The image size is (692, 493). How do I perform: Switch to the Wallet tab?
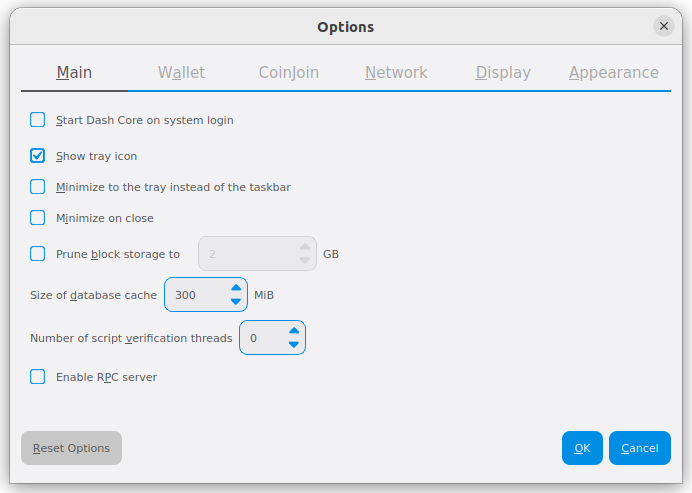(x=181, y=73)
